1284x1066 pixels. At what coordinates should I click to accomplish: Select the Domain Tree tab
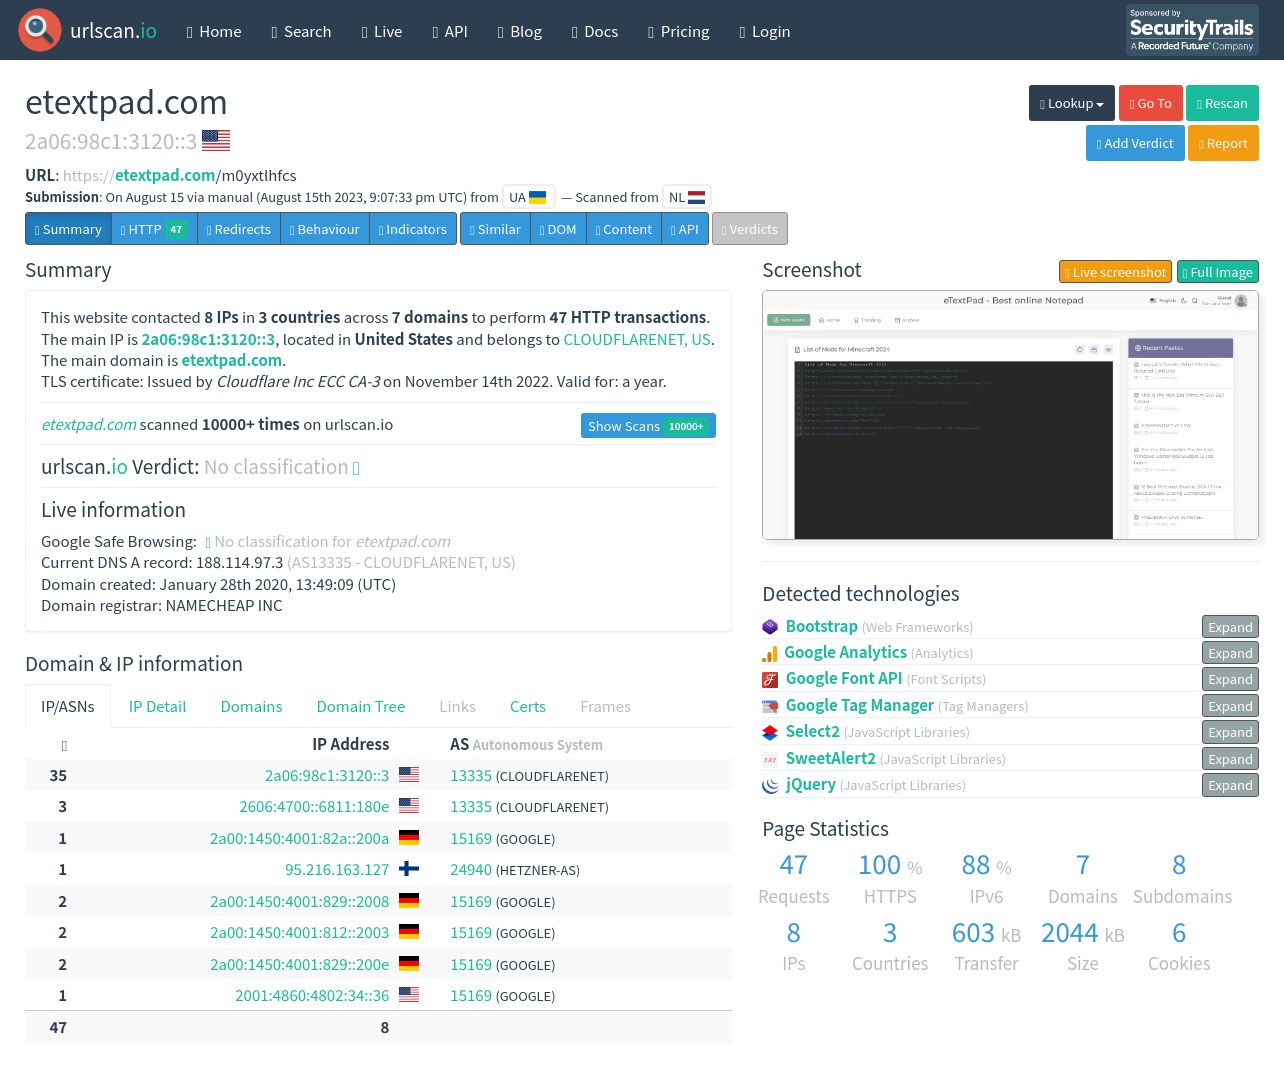361,706
